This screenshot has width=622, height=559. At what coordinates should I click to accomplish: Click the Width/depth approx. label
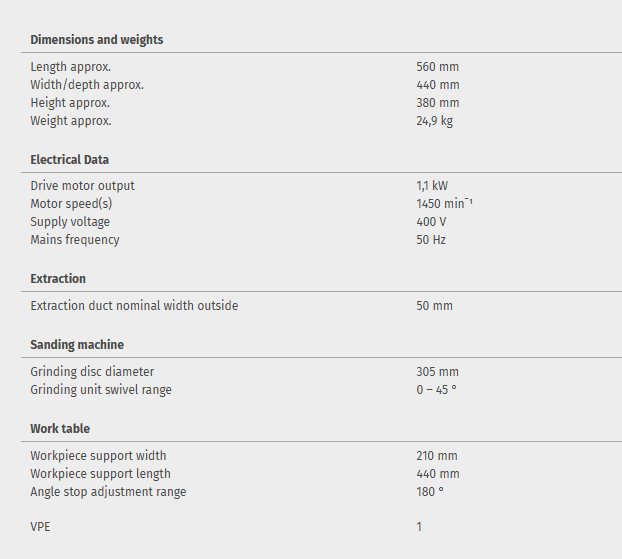(x=87, y=85)
